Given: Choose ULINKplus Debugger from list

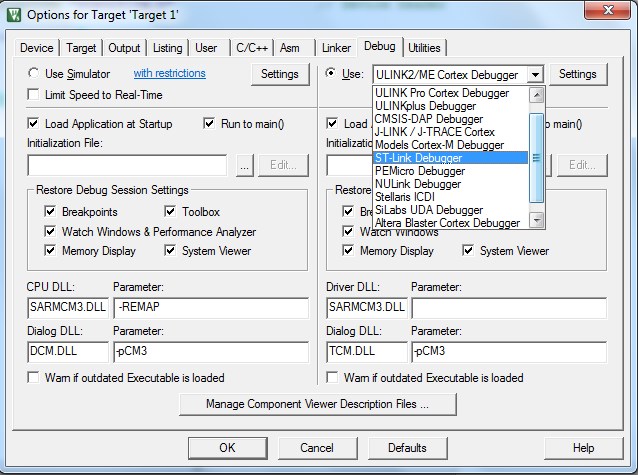Looking at the screenshot, I should pyautogui.click(x=450, y=106).
